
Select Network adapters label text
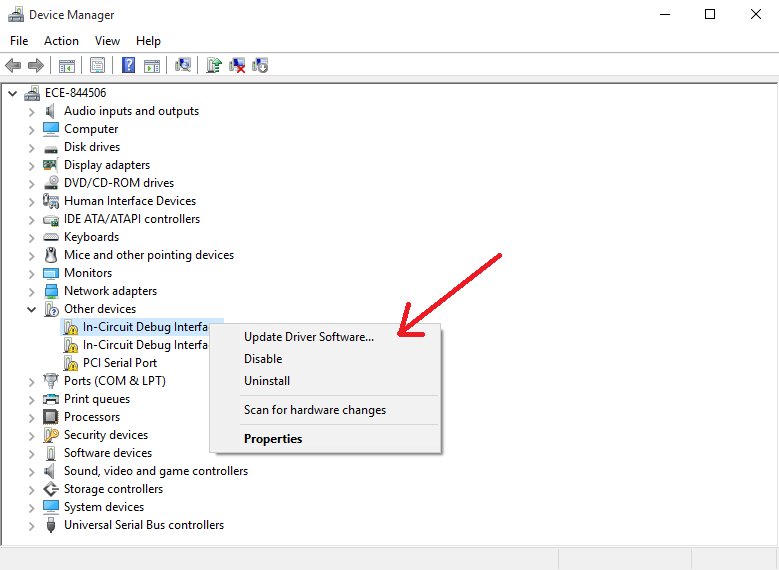click(110, 291)
